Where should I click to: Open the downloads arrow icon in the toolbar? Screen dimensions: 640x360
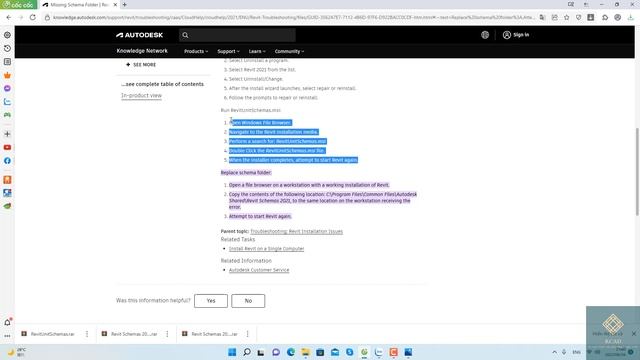pos(630,18)
